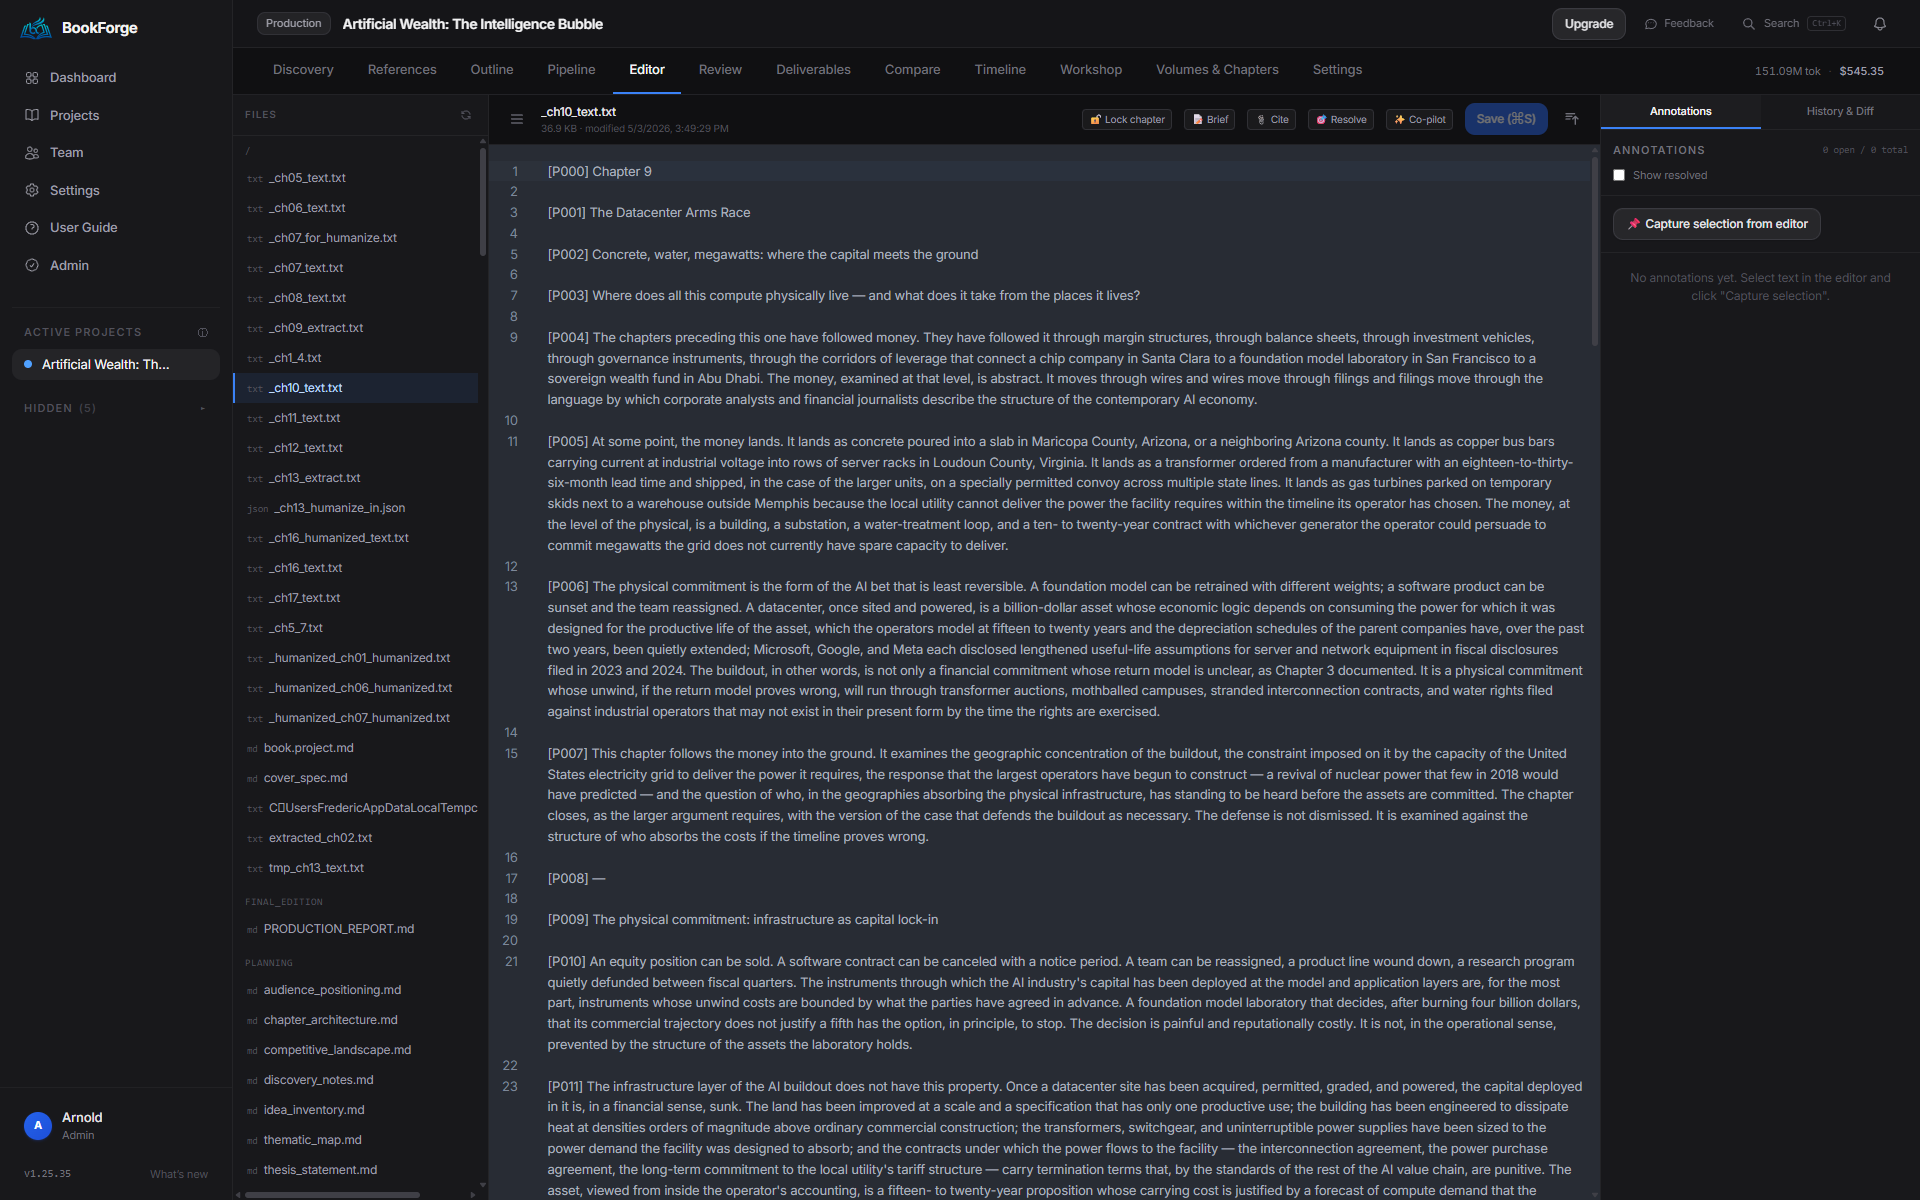
Task: Send Feedback from the top bar
Action: [1679, 24]
